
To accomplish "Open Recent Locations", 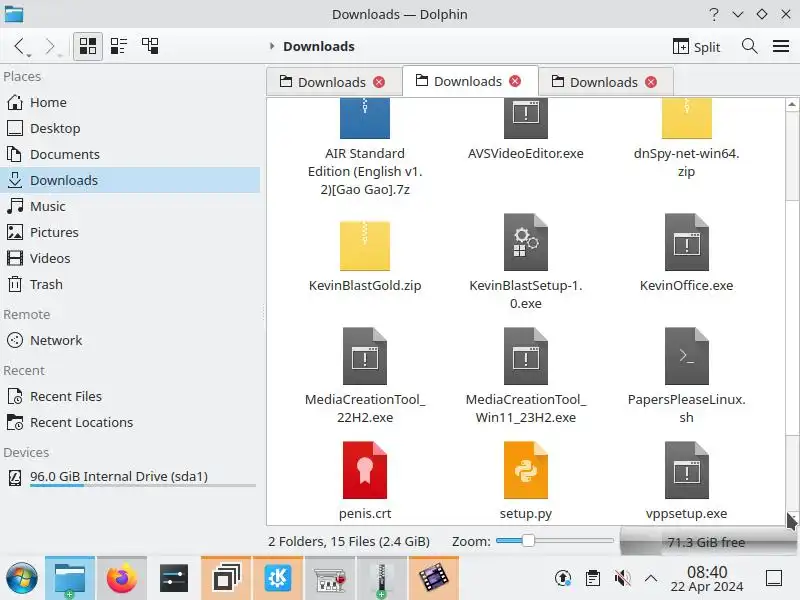I will (130, 422).
